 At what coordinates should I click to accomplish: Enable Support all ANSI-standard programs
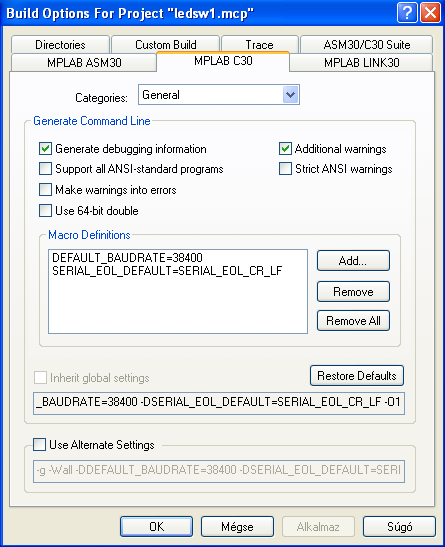[x=45, y=169]
